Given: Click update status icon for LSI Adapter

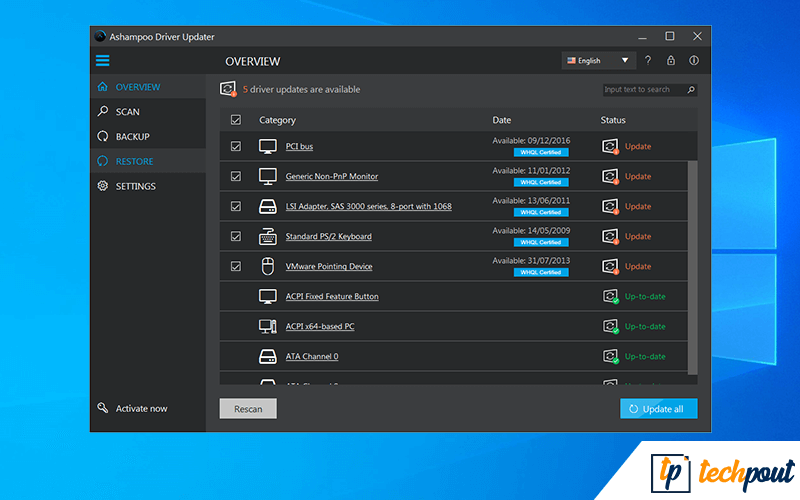Looking at the screenshot, I should click(x=610, y=207).
